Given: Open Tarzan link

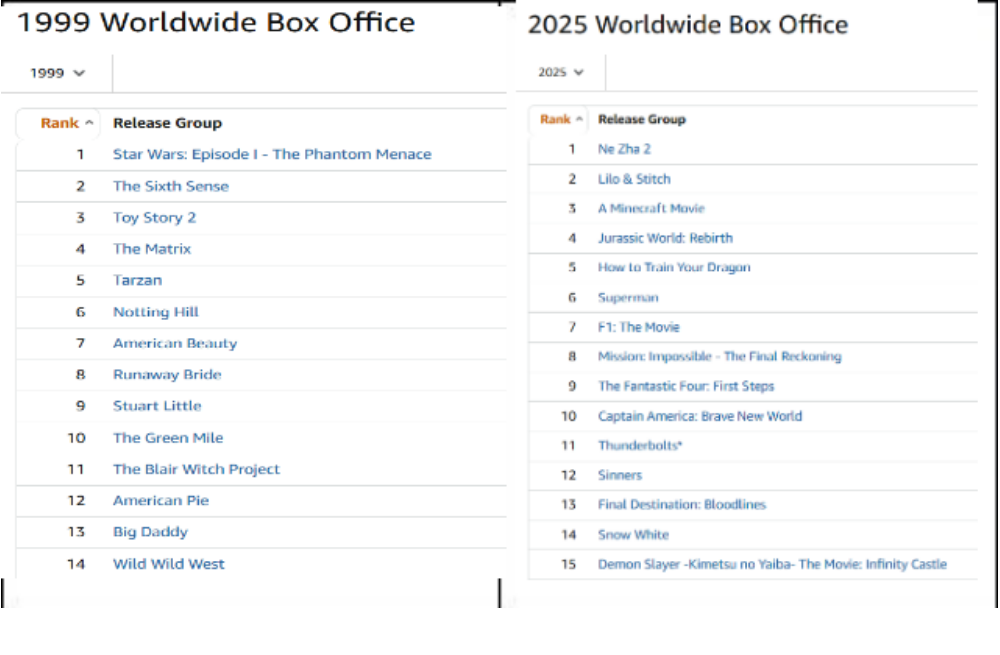Looking at the screenshot, I should (x=137, y=280).
